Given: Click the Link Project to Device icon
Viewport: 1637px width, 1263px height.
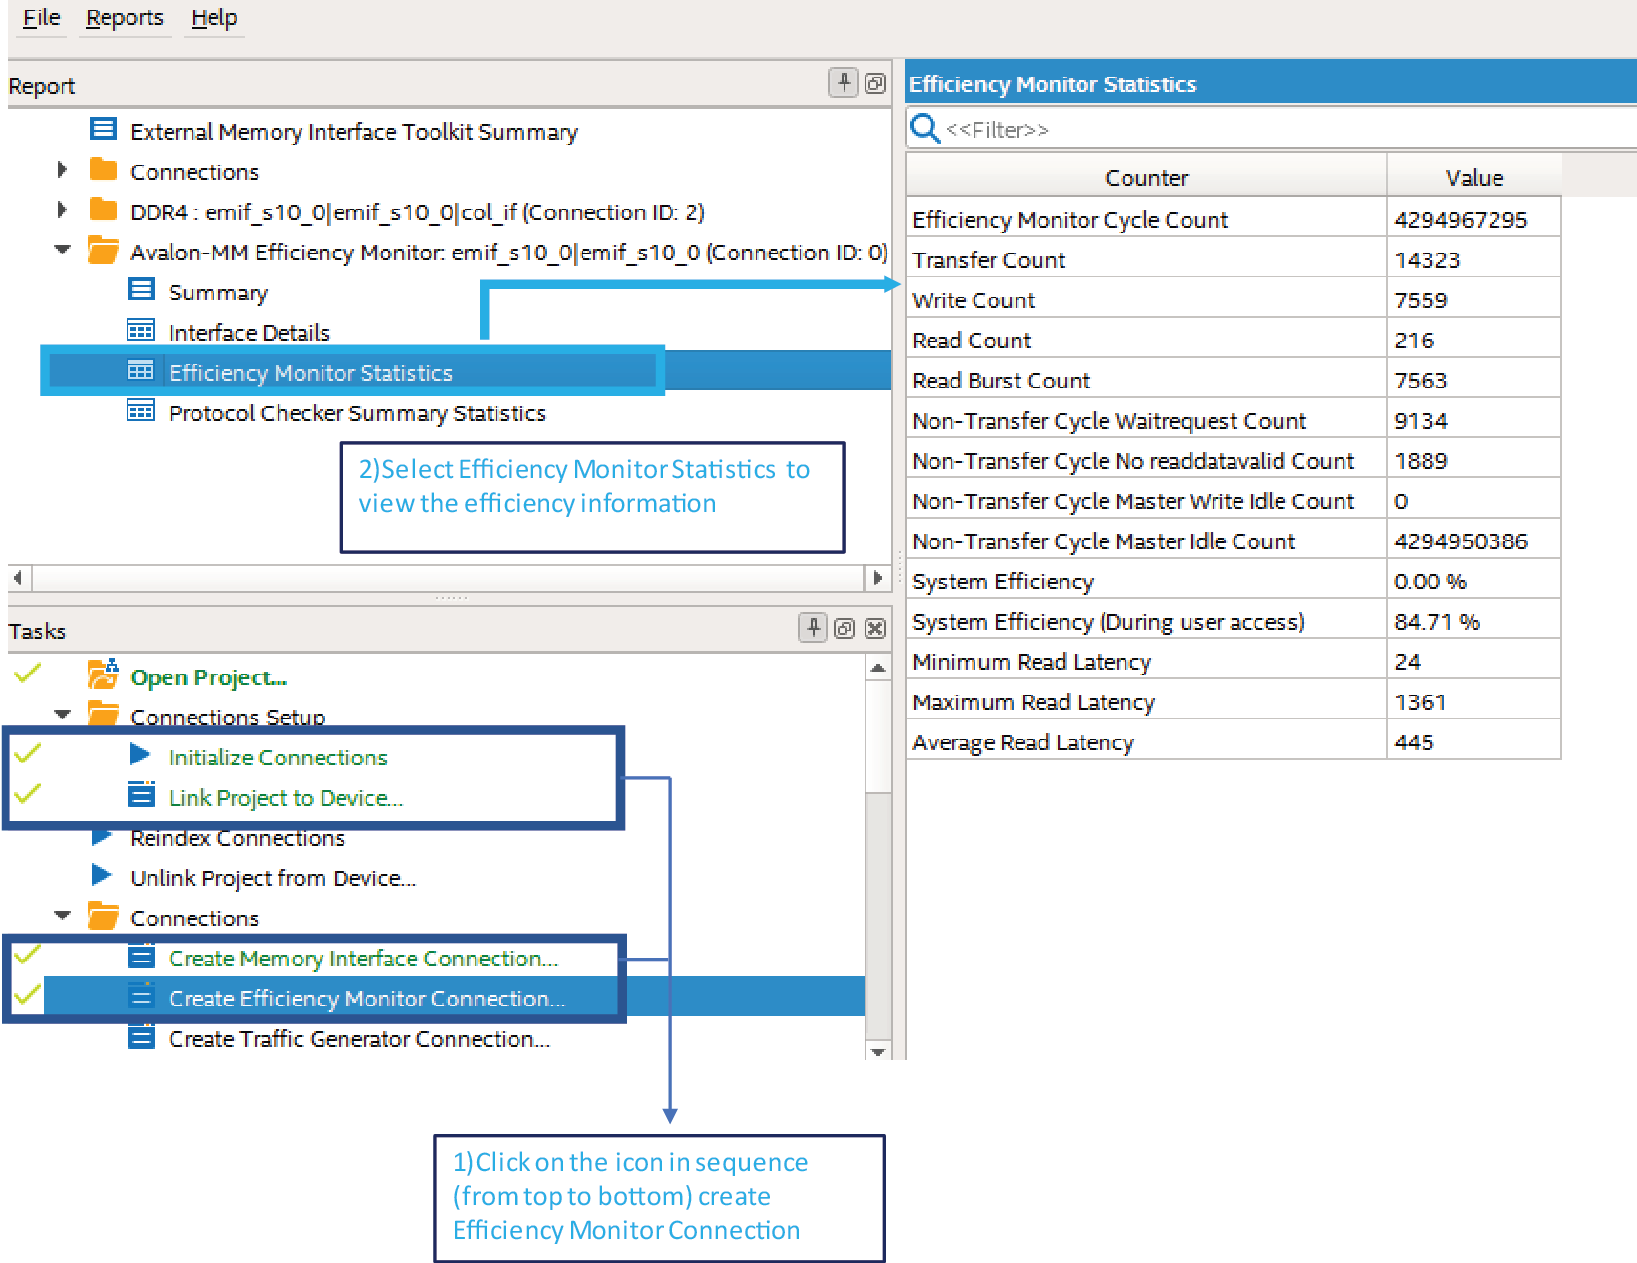Looking at the screenshot, I should tap(141, 795).
